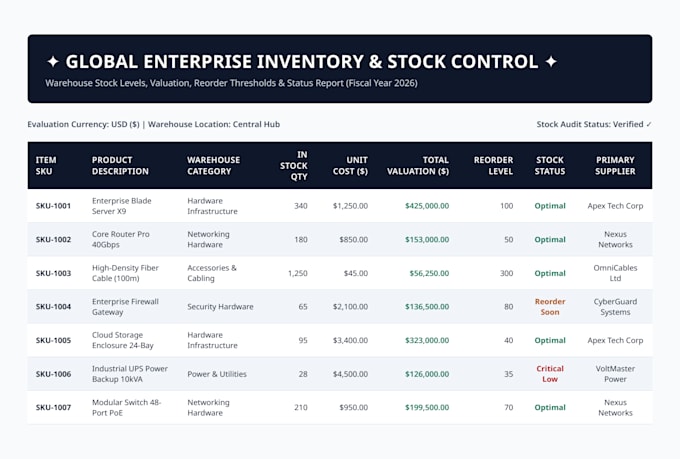This screenshot has height=459, width=680.
Task: Click the $3,400.00 unit cost
Action: [350, 341]
